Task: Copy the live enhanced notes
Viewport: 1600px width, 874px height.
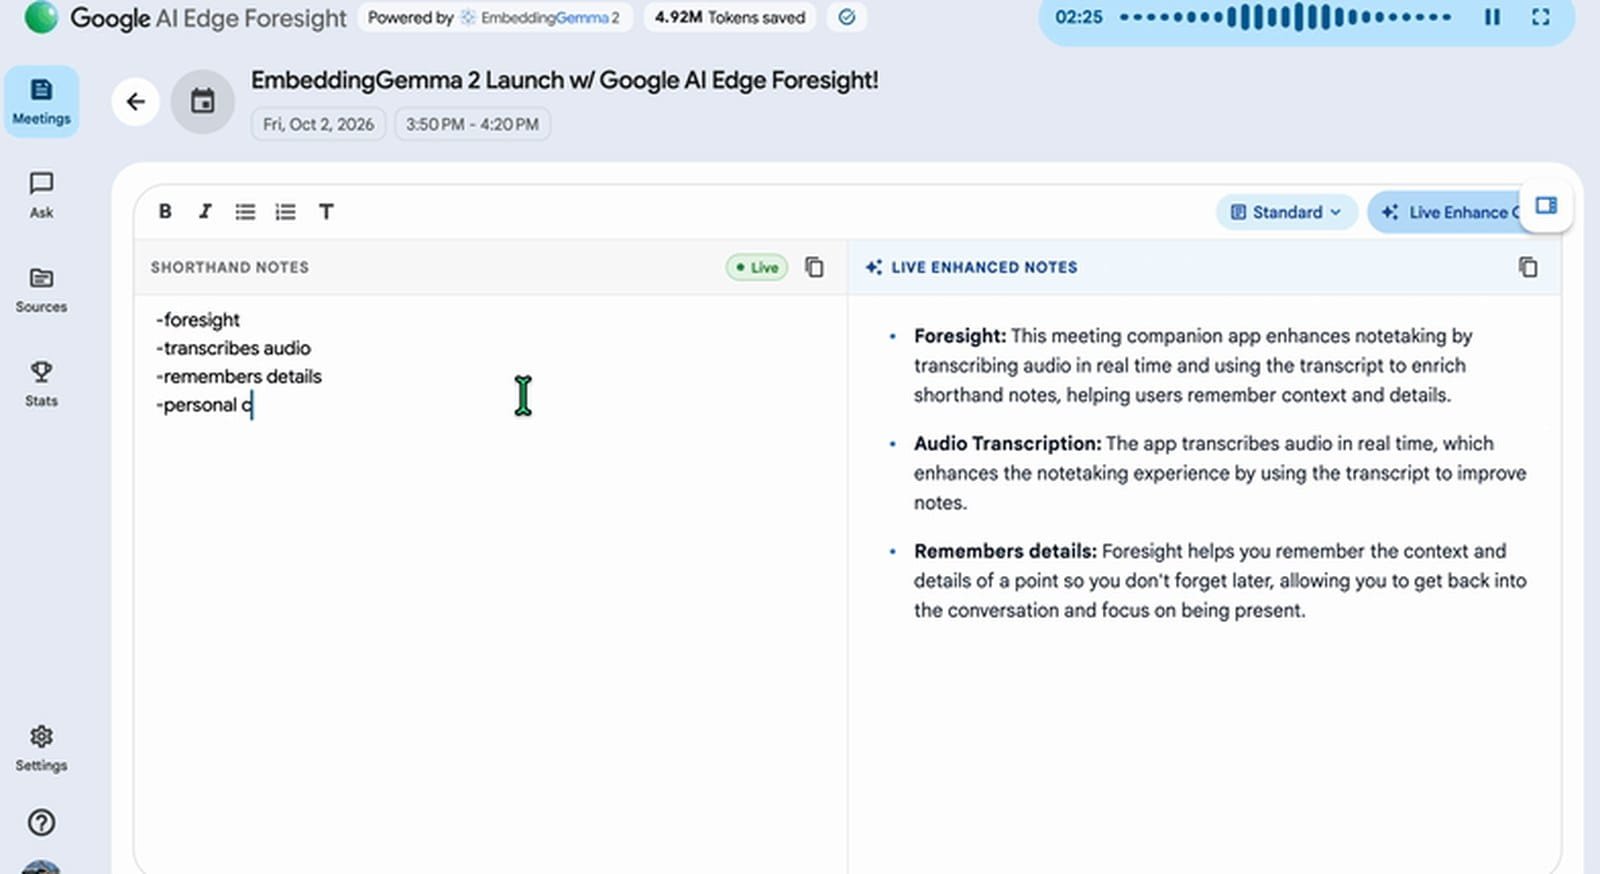Action: click(1528, 267)
